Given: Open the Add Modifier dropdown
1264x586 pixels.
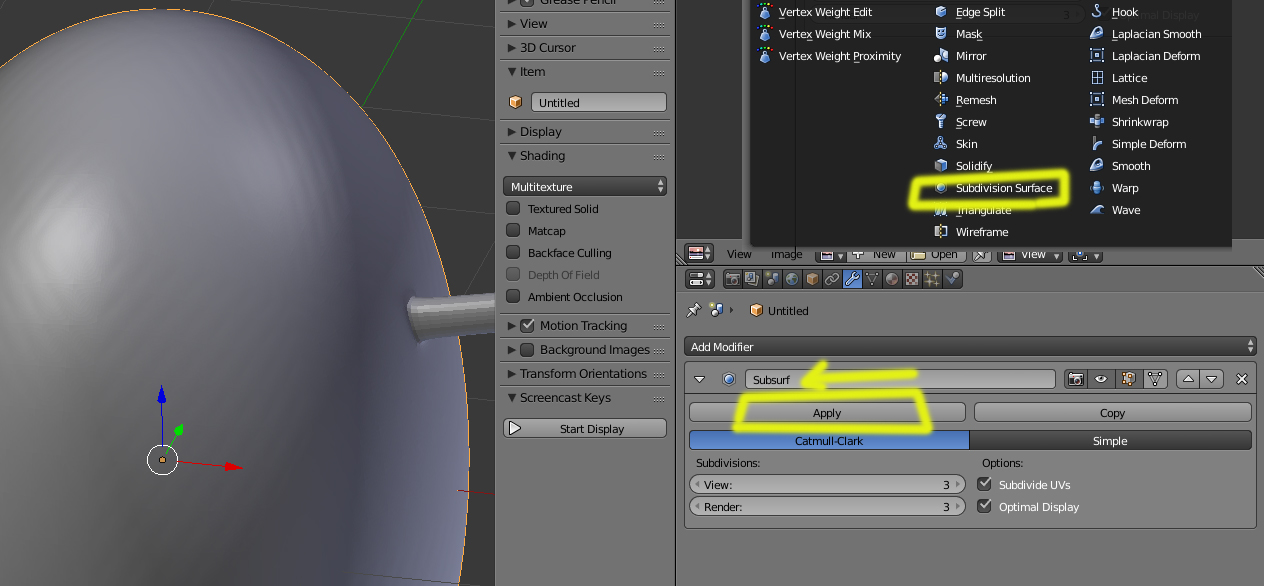Looking at the screenshot, I should coord(970,346).
